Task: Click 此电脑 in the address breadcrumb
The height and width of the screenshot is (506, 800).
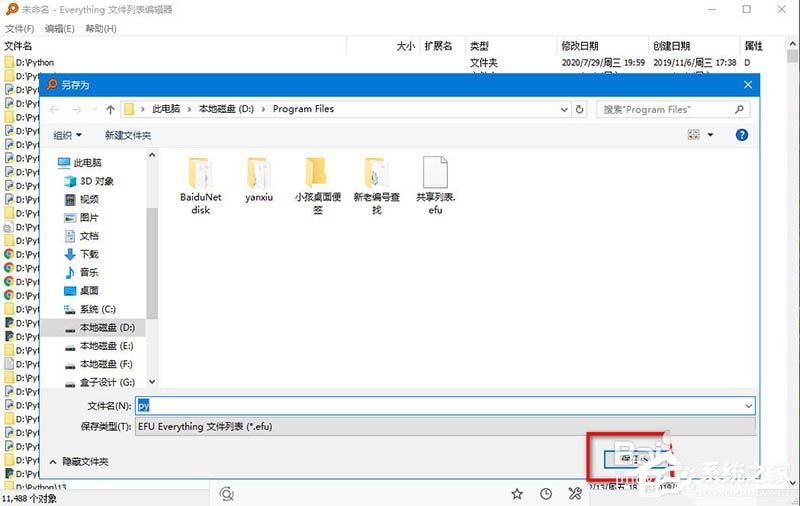Action: (166, 109)
